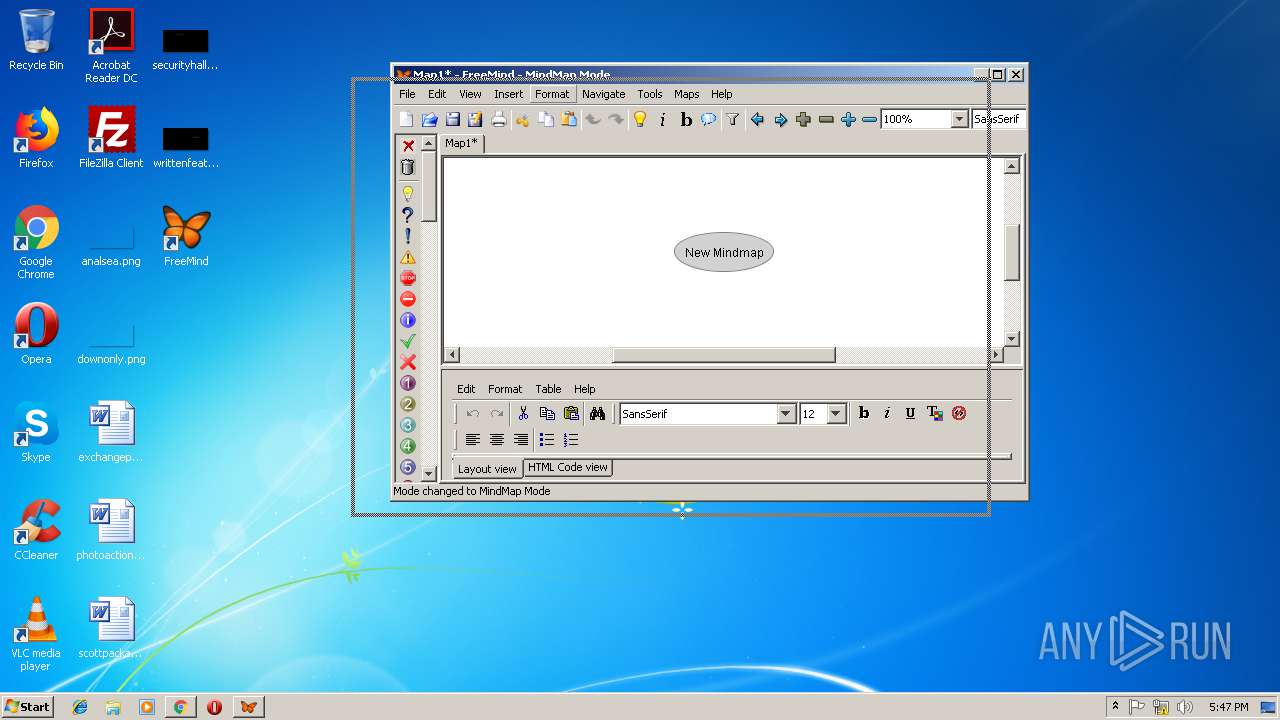Toggle italic in main toolbar

(662, 119)
